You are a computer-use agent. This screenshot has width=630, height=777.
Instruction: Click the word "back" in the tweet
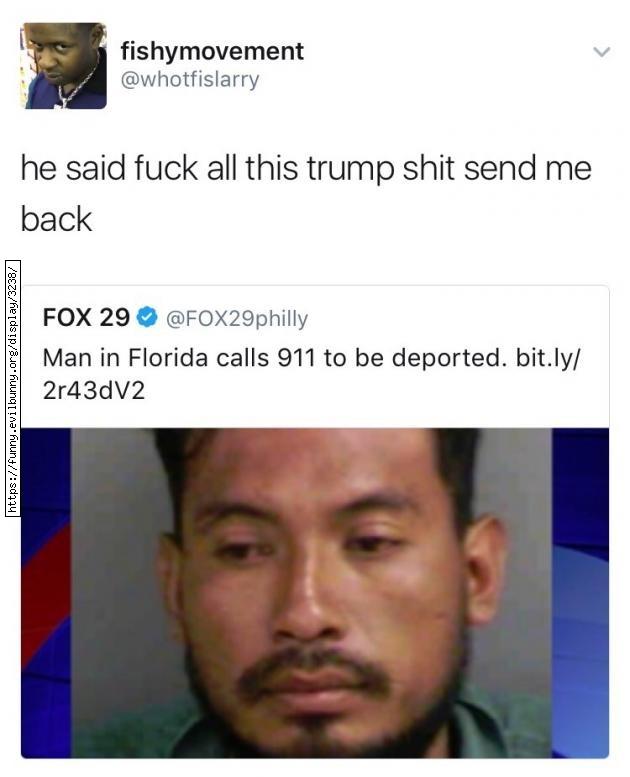pos(57,219)
